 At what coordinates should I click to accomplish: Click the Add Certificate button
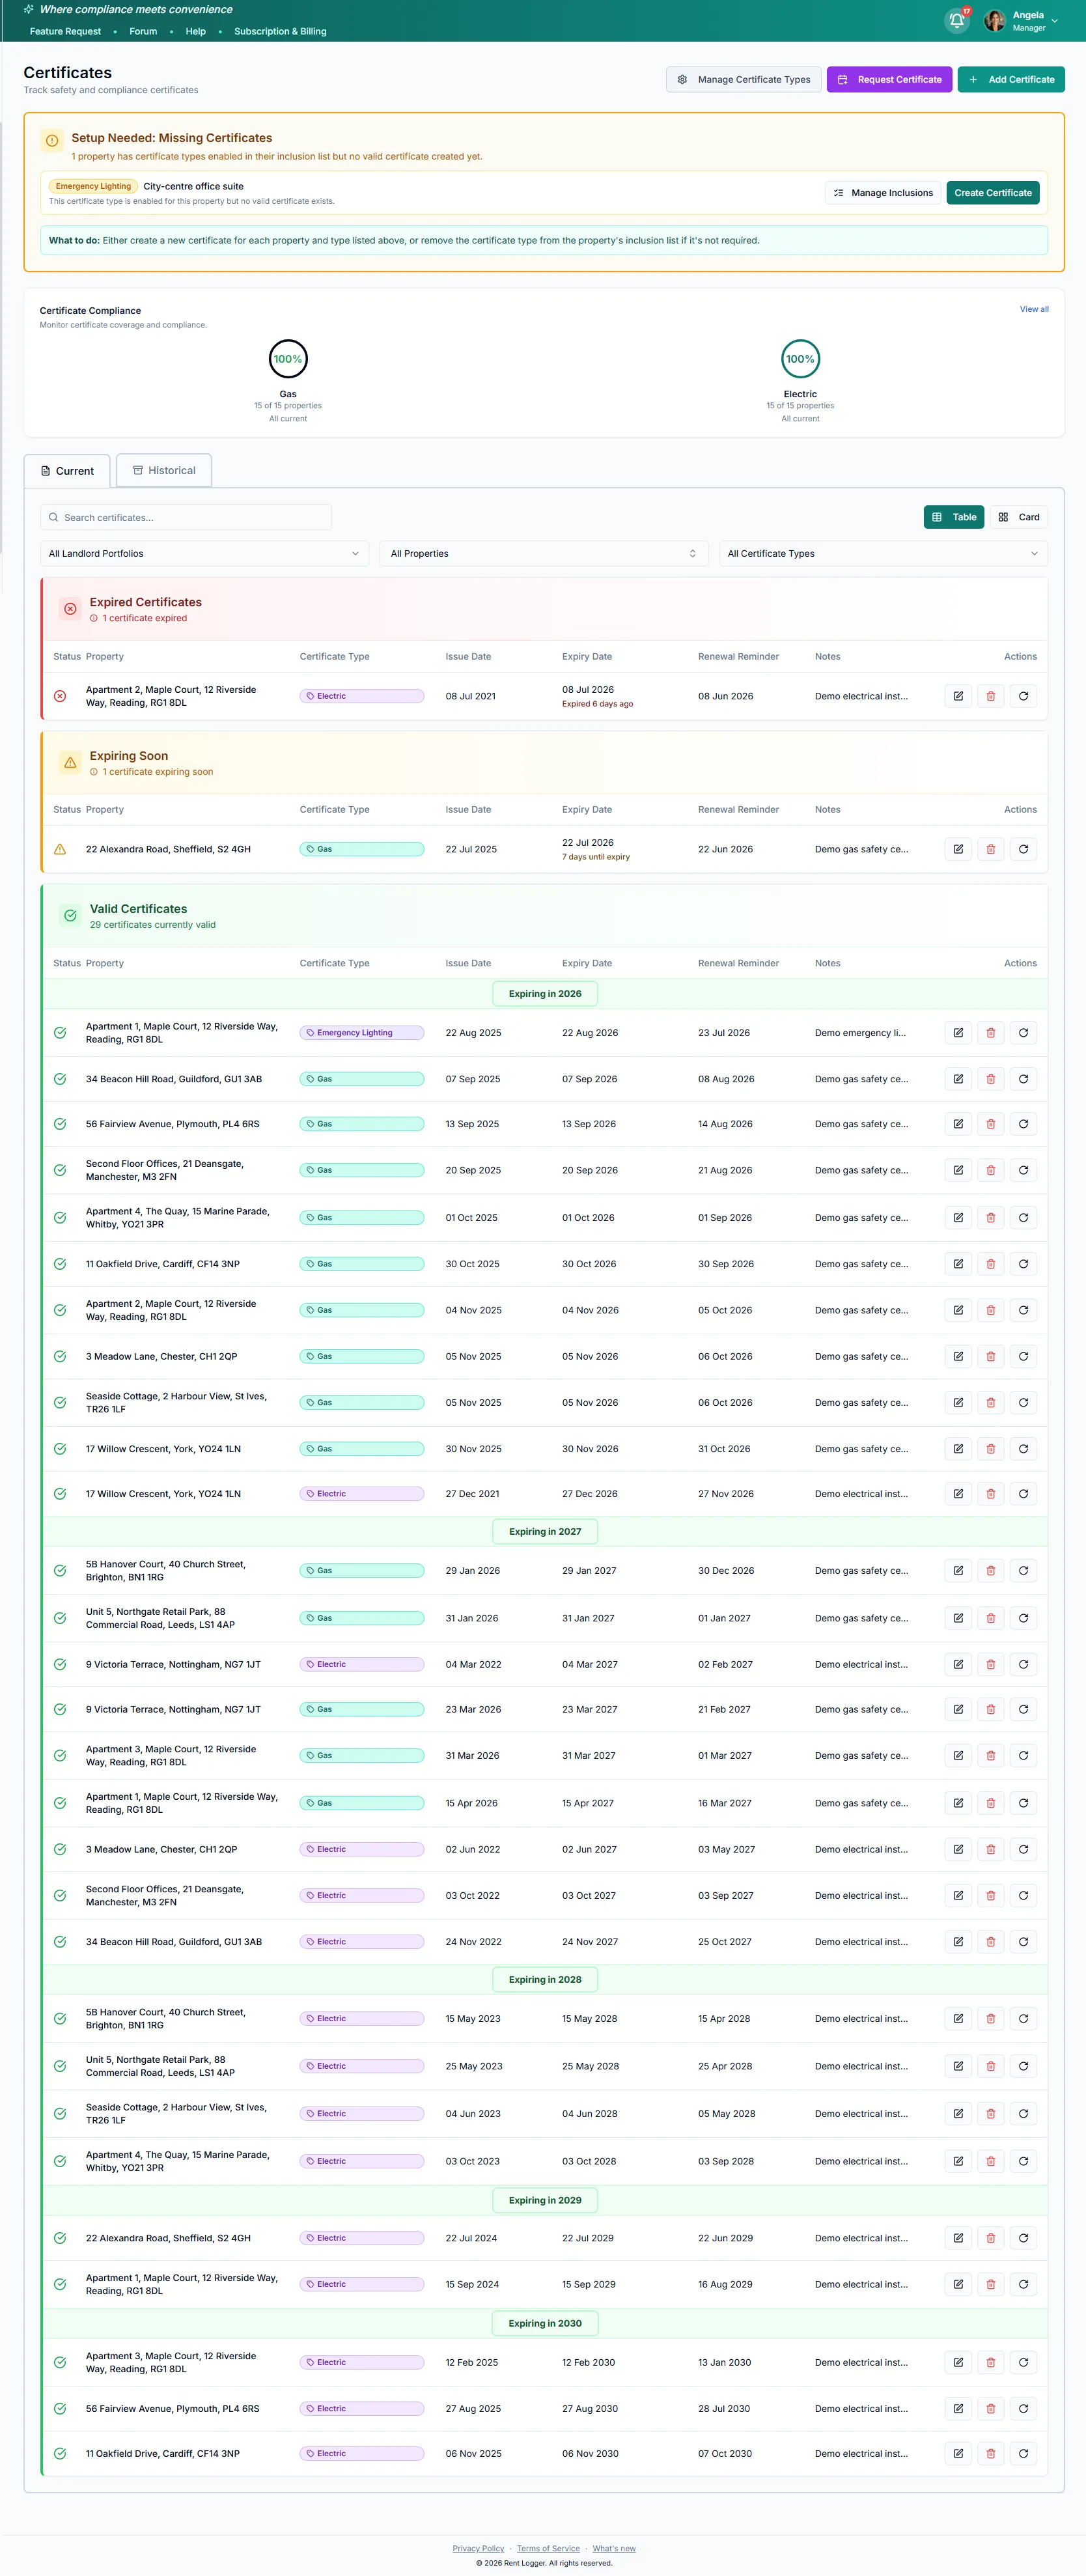pos(1011,79)
